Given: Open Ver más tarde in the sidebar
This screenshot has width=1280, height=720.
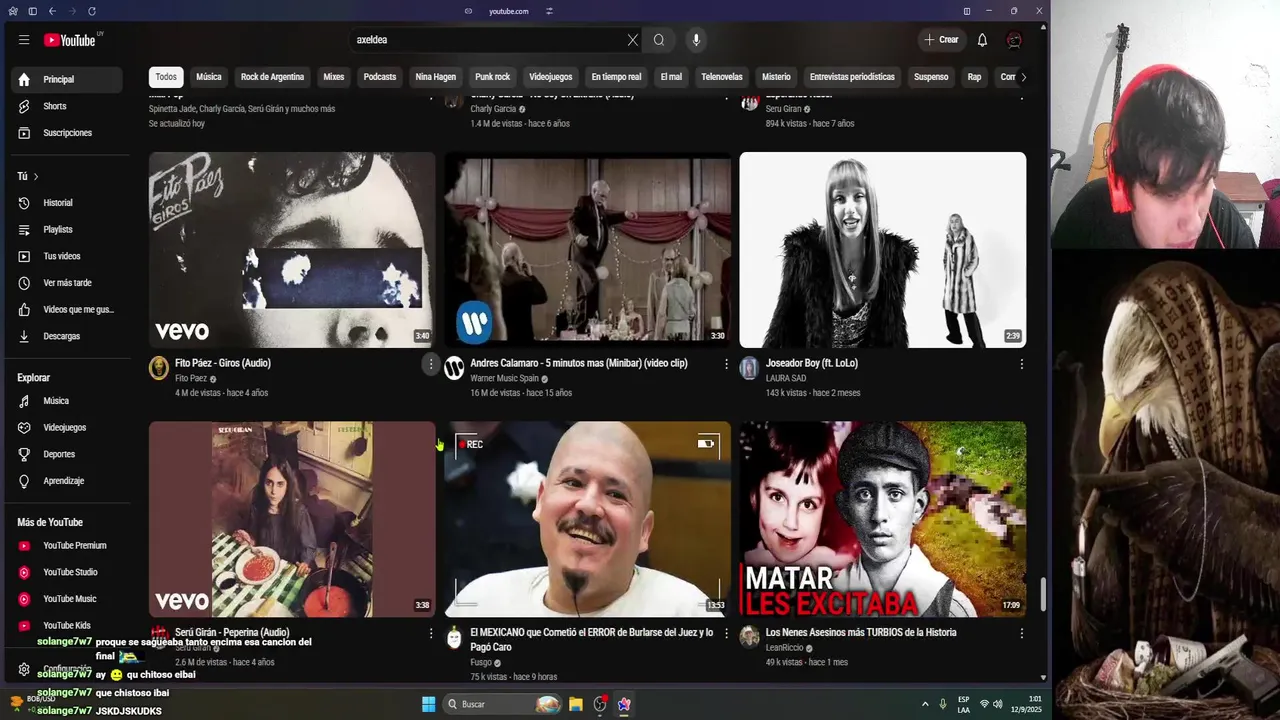Looking at the screenshot, I should tap(66, 283).
